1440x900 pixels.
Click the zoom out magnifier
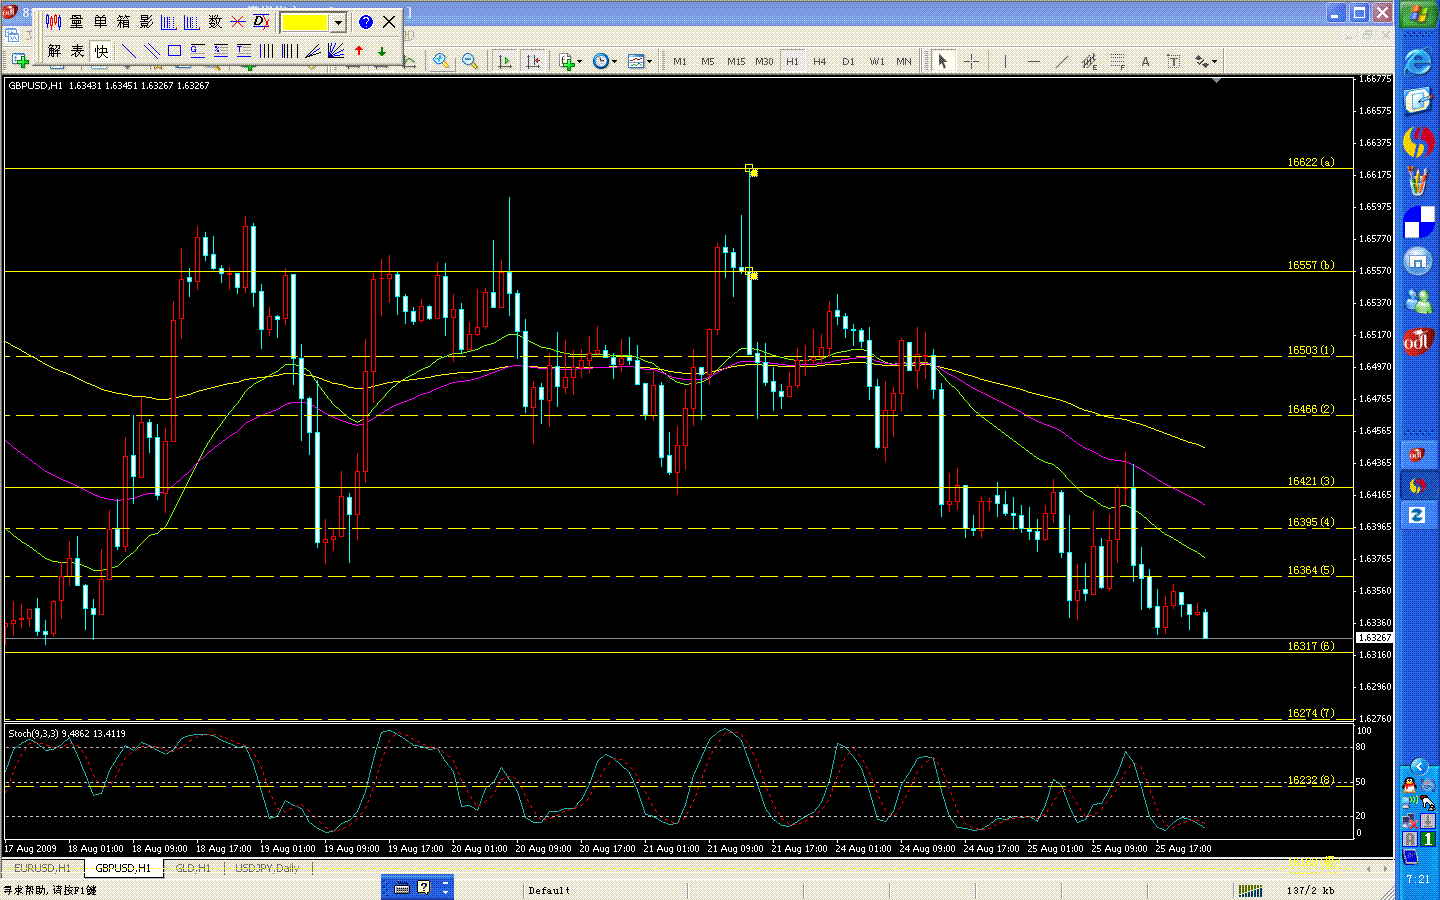point(470,61)
